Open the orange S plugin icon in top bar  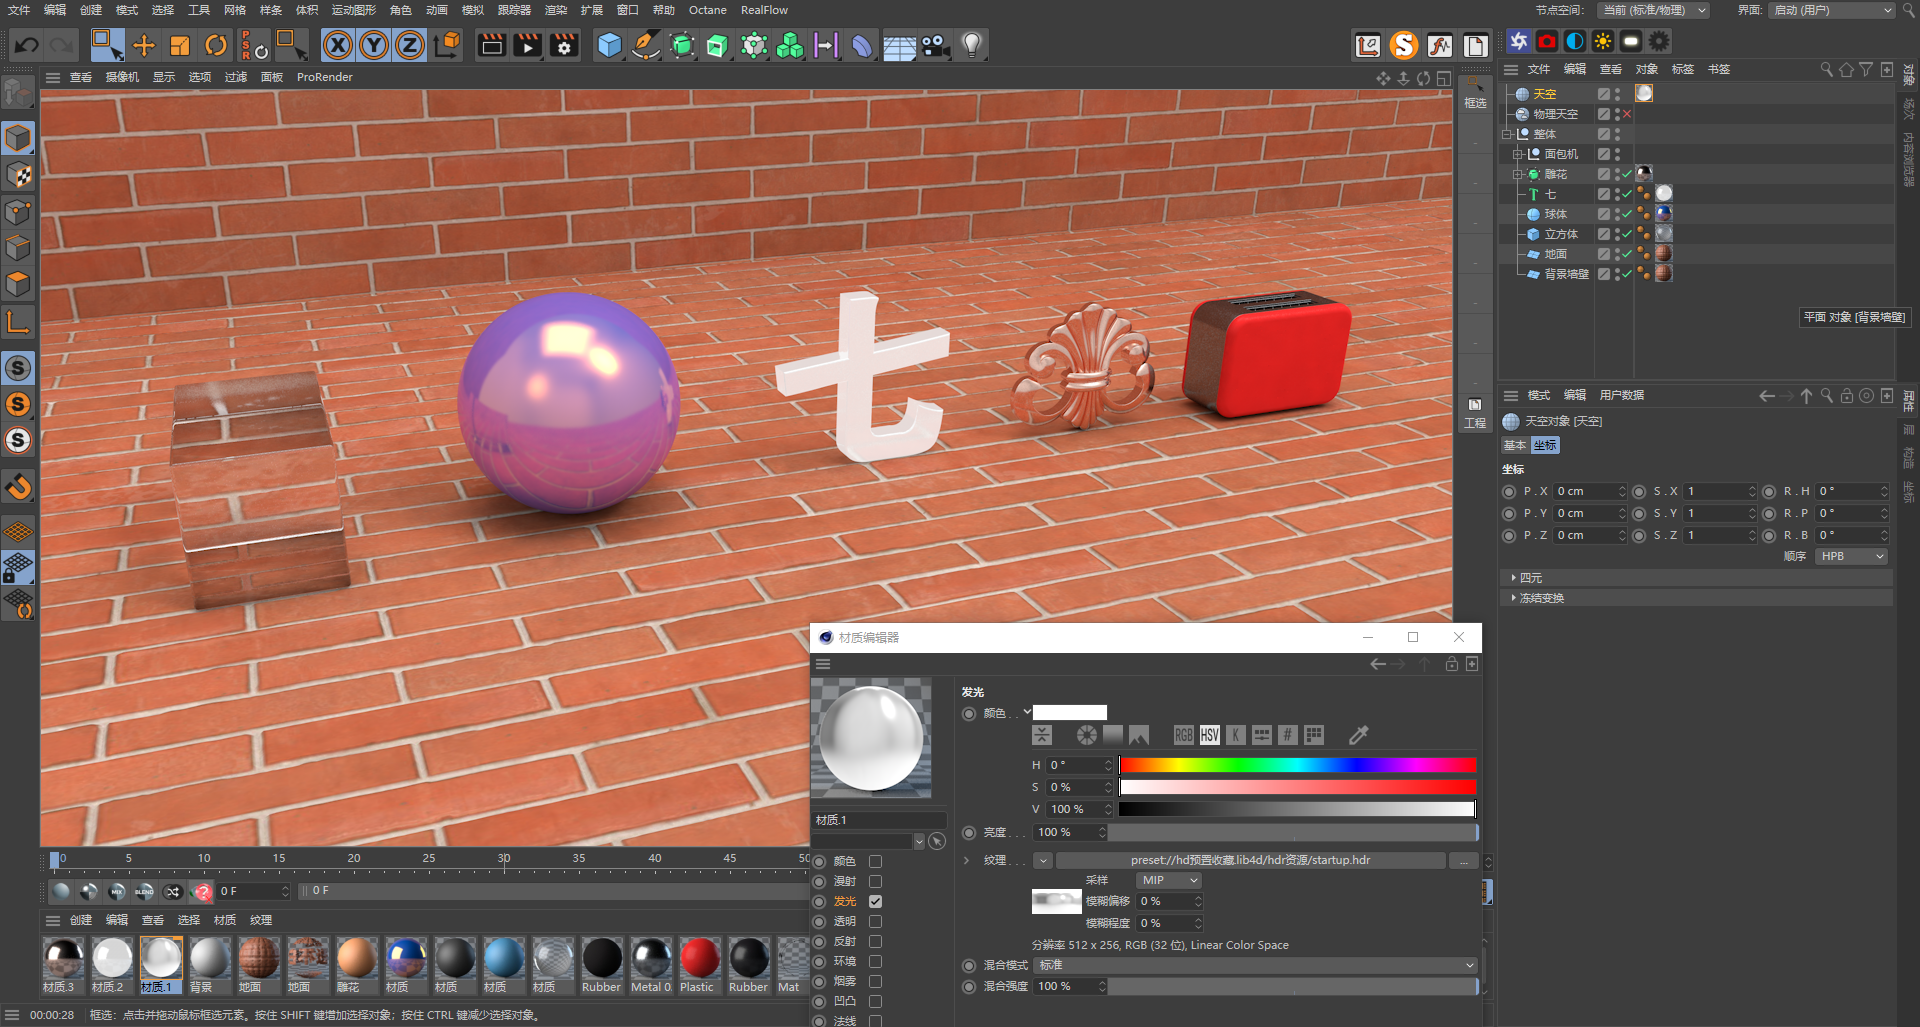click(x=1404, y=45)
